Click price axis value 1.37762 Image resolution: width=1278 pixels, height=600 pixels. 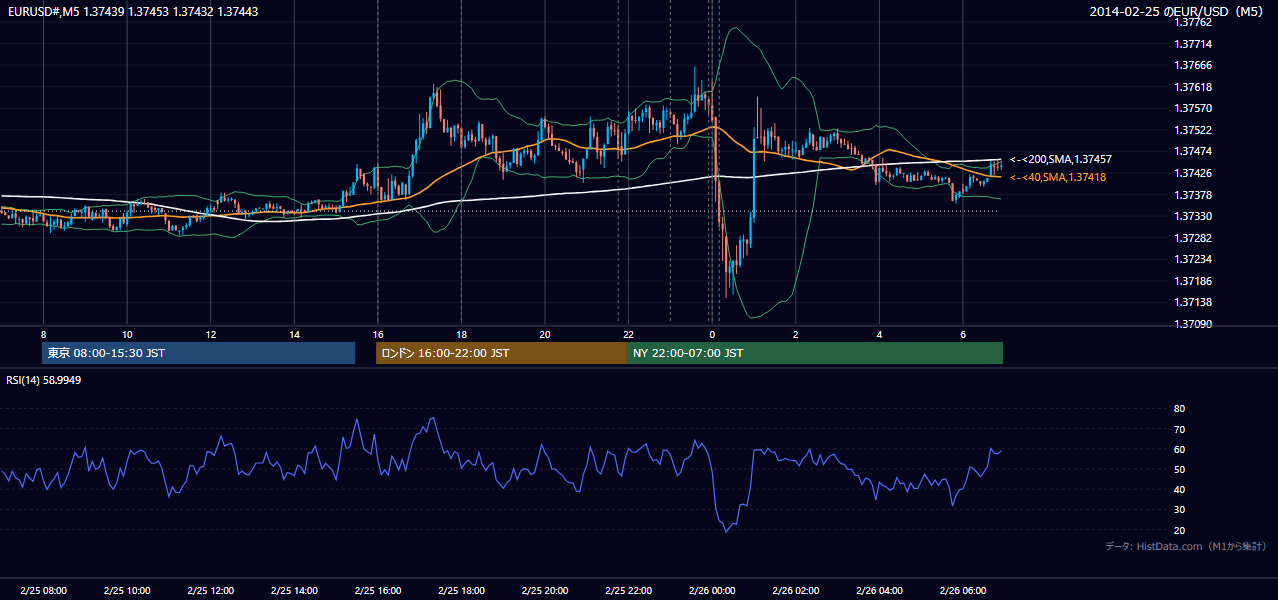point(1192,22)
